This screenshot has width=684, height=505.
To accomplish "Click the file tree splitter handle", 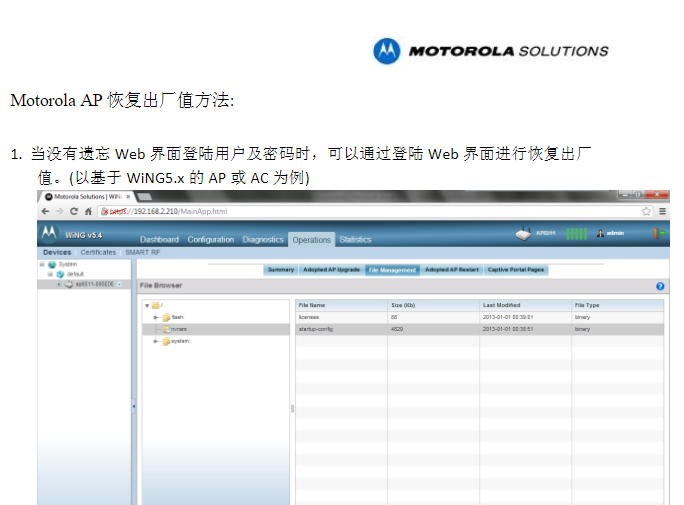I will pos(292,409).
